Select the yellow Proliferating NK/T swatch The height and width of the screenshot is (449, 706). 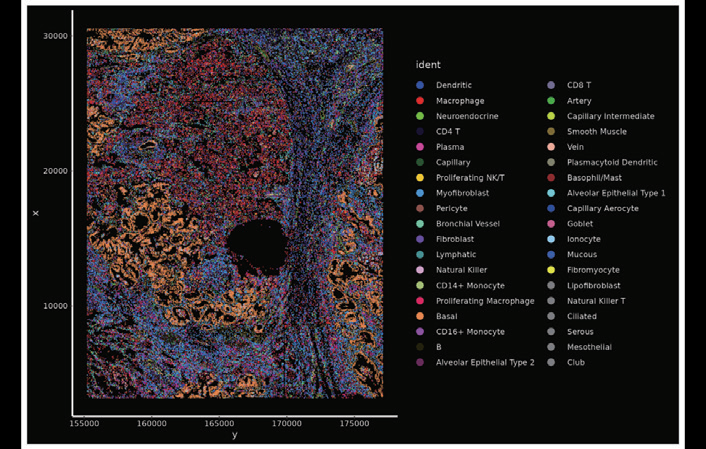pos(421,178)
